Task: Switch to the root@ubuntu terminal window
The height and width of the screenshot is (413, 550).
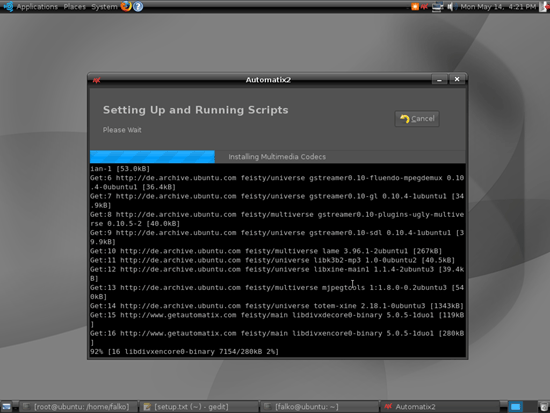Action: pos(78,407)
